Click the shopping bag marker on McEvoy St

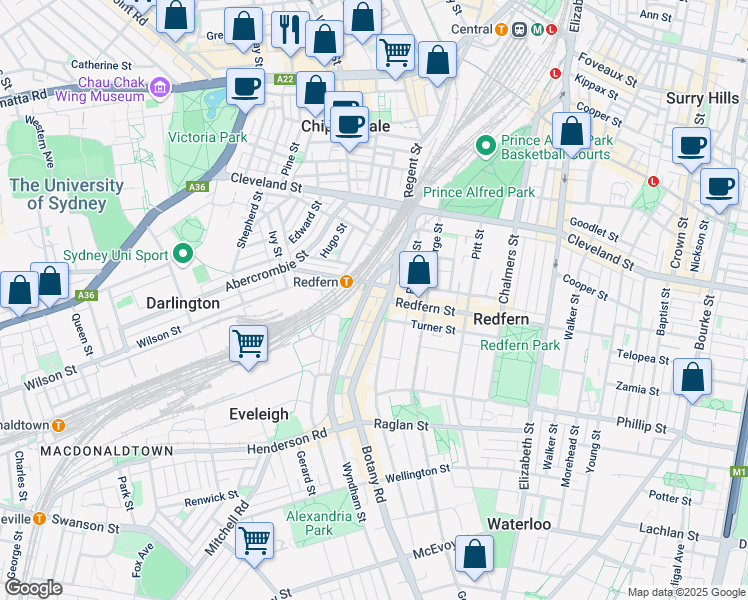pyautogui.click(x=474, y=557)
